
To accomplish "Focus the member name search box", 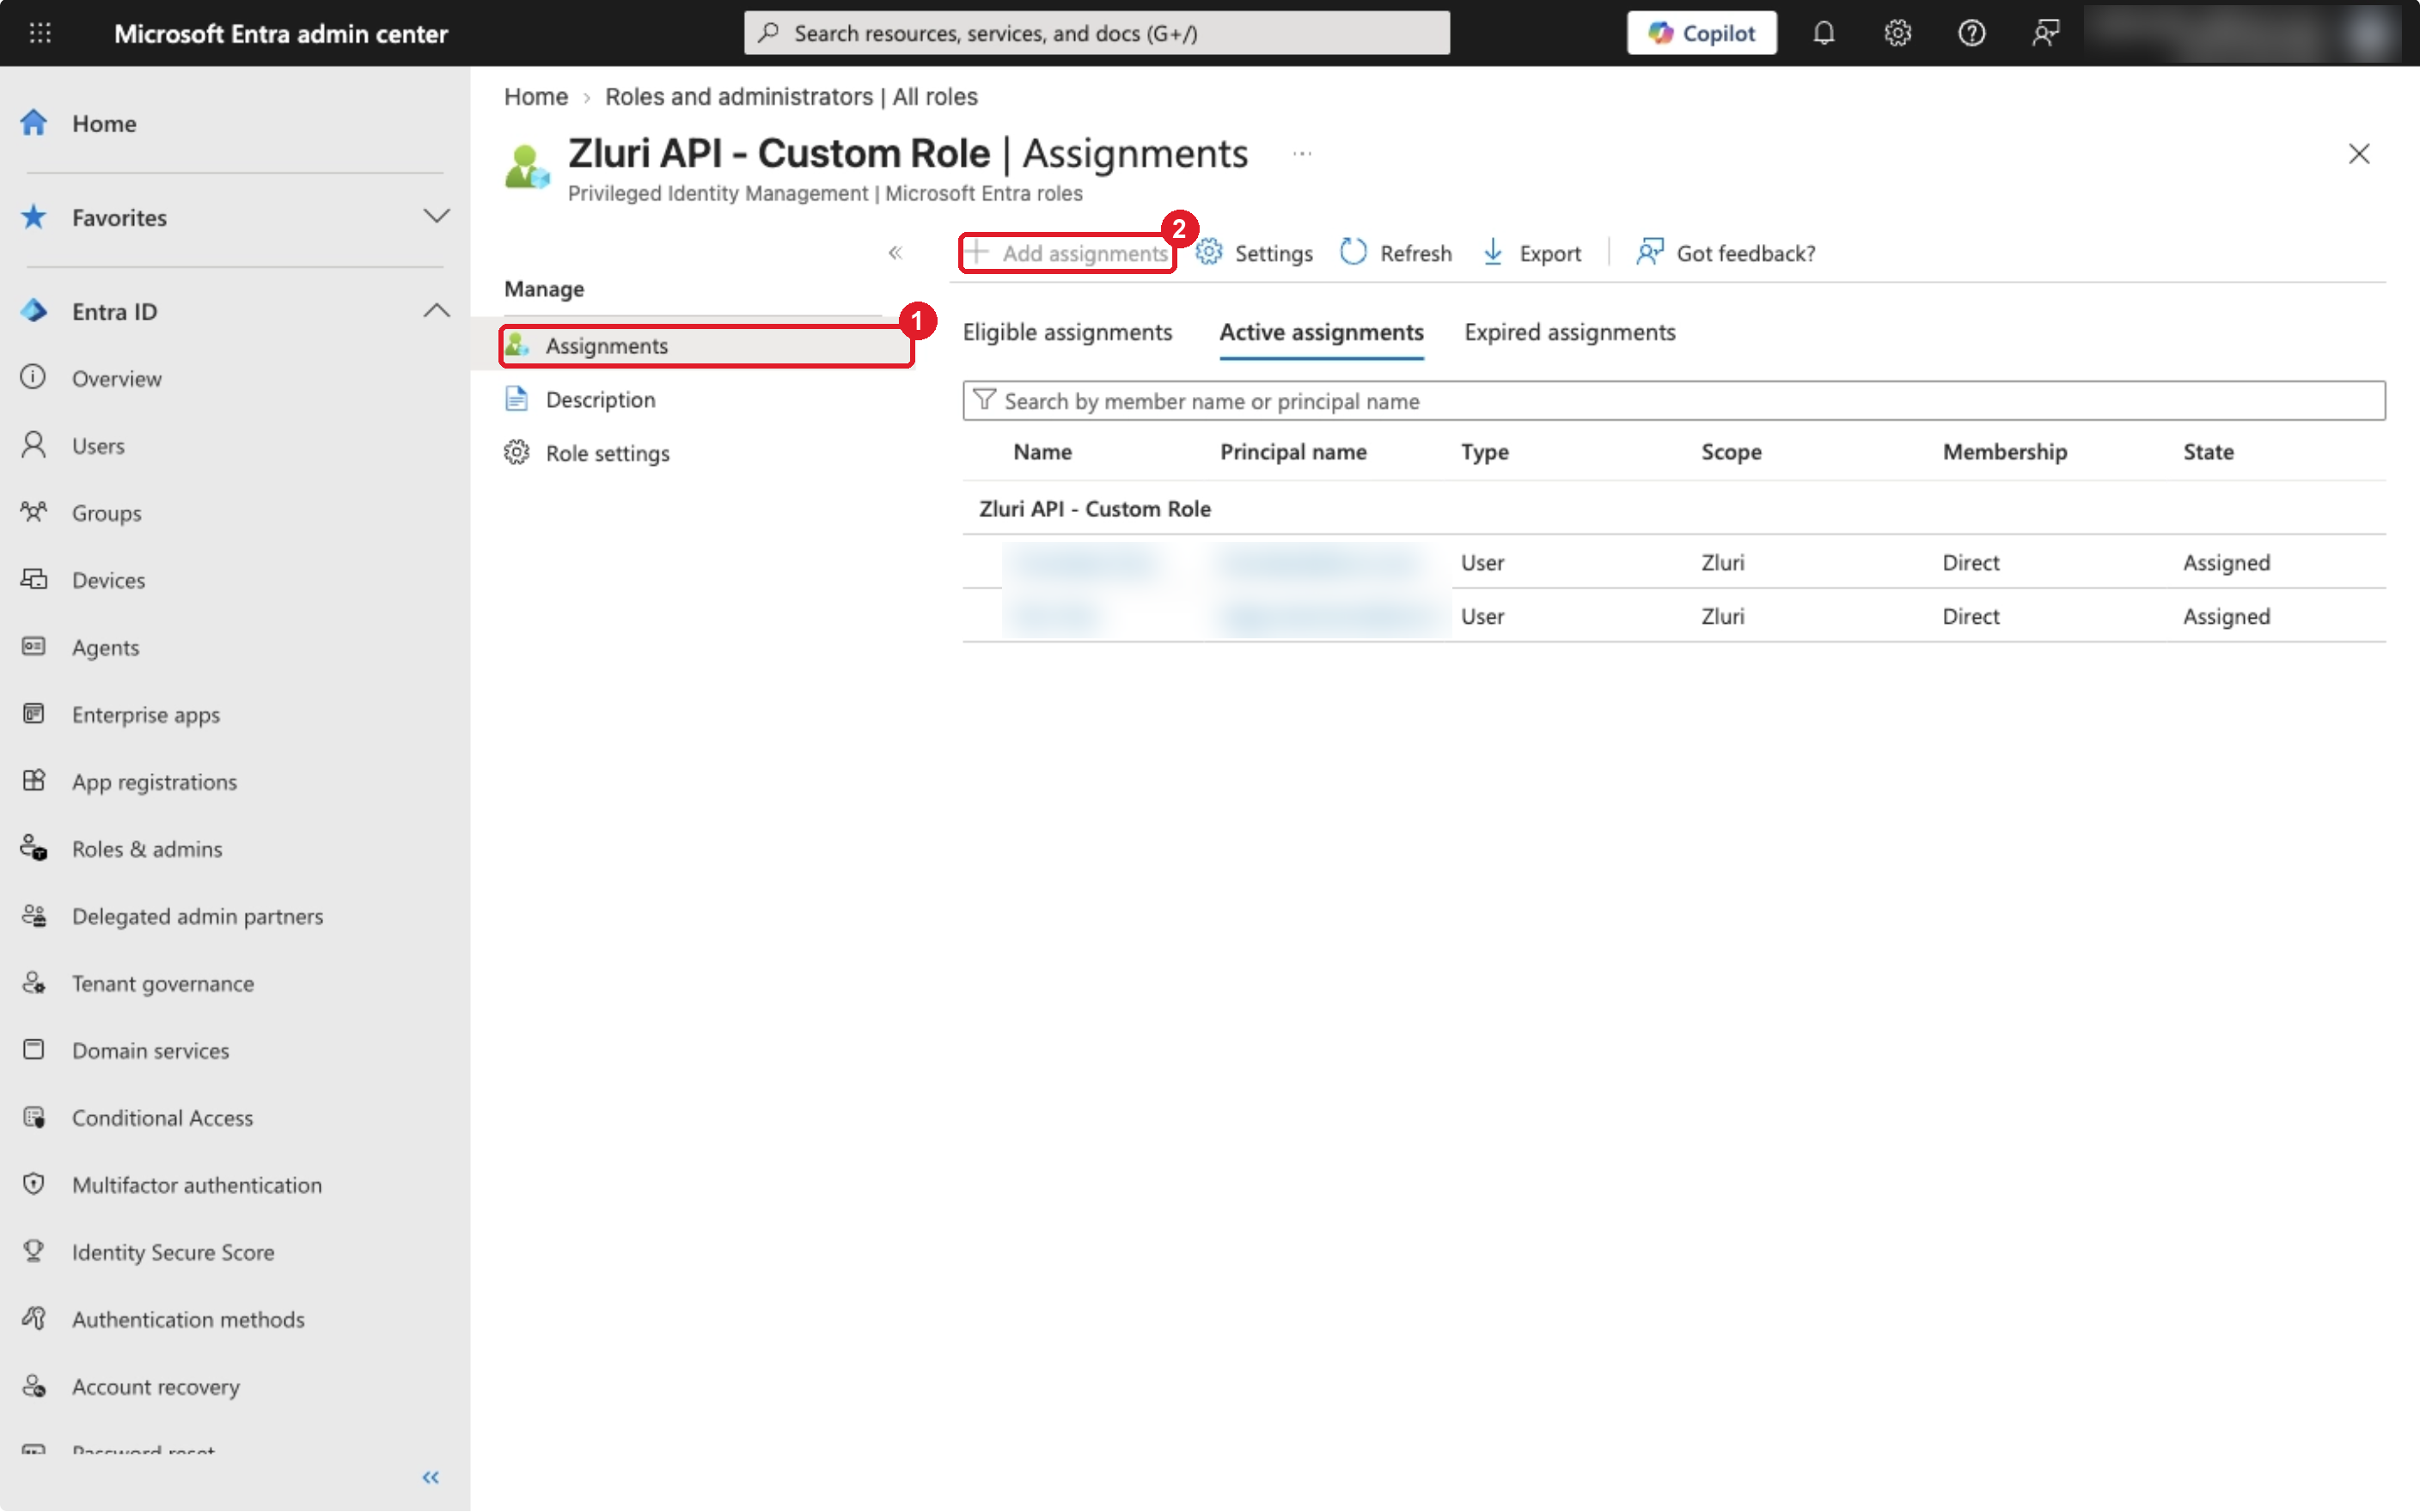I will point(1674,400).
